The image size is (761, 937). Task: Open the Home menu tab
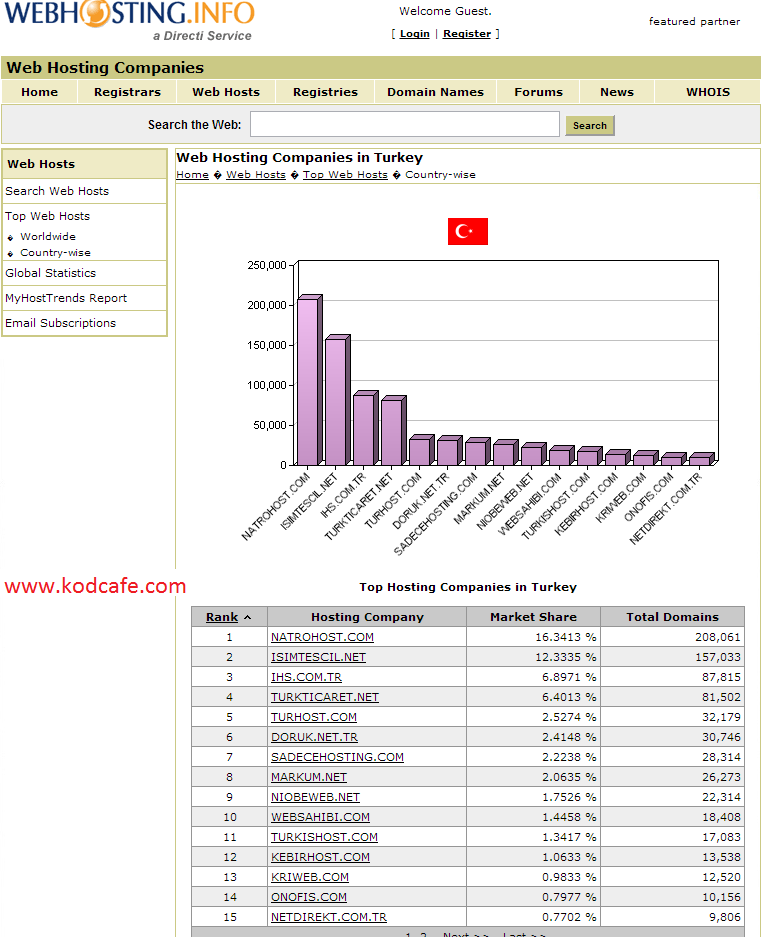[39, 92]
